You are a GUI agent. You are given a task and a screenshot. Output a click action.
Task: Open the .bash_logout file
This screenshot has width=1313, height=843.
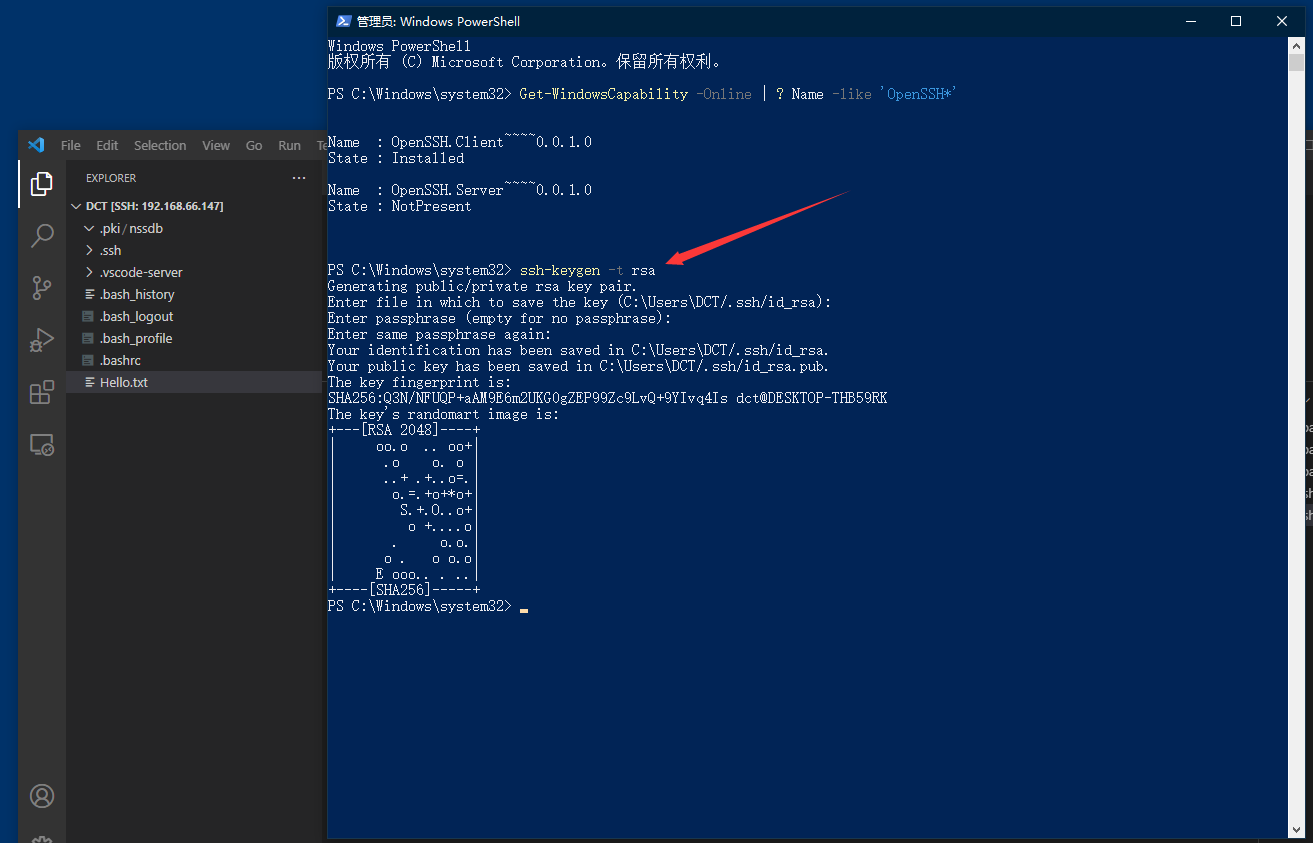click(194, 316)
